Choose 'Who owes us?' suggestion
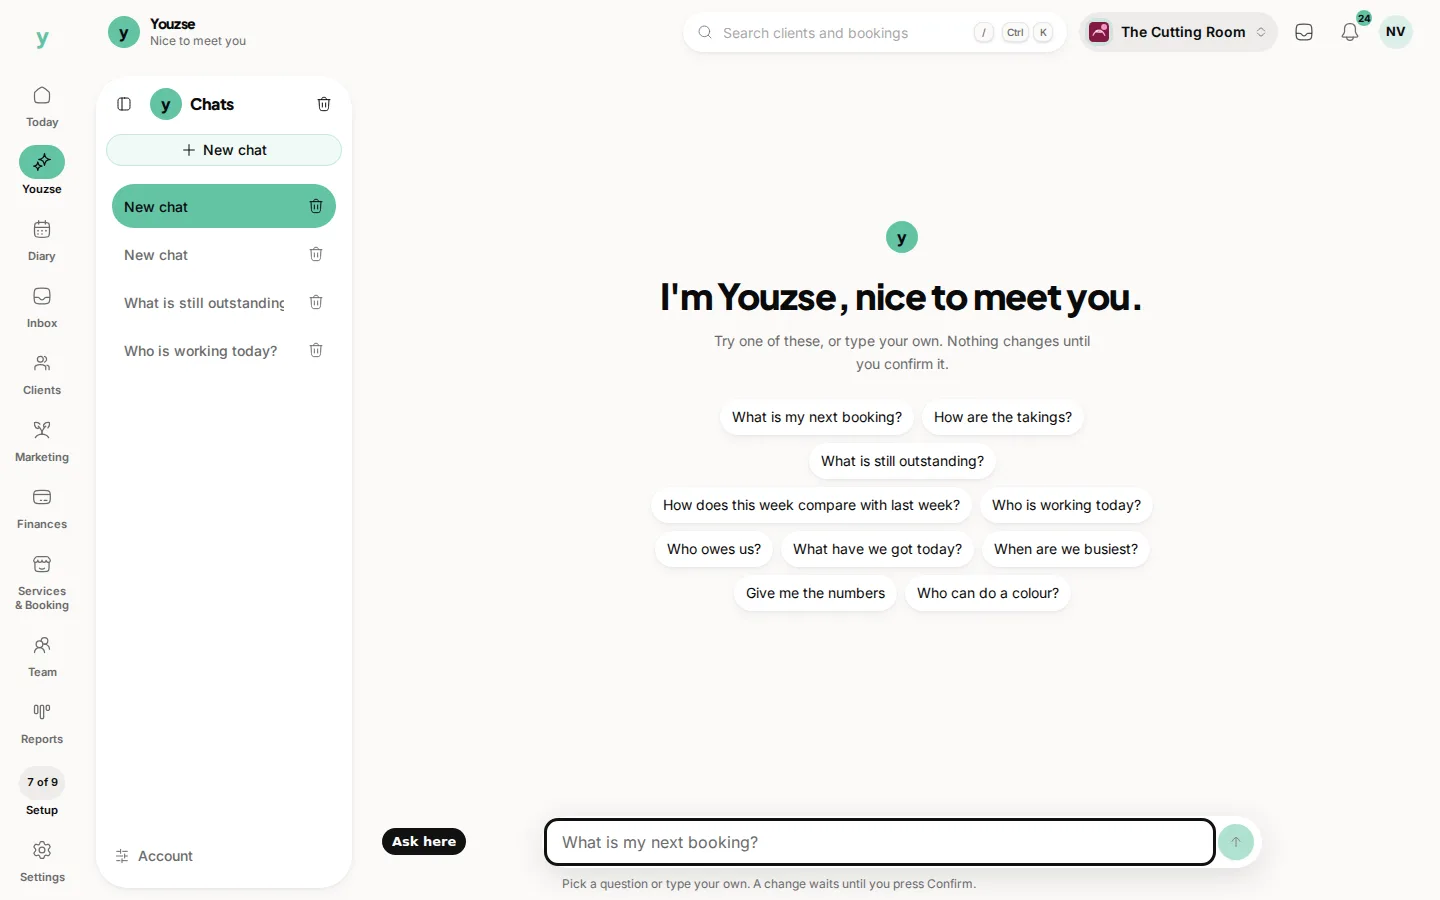Image resolution: width=1440 pixels, height=900 pixels. tap(714, 549)
